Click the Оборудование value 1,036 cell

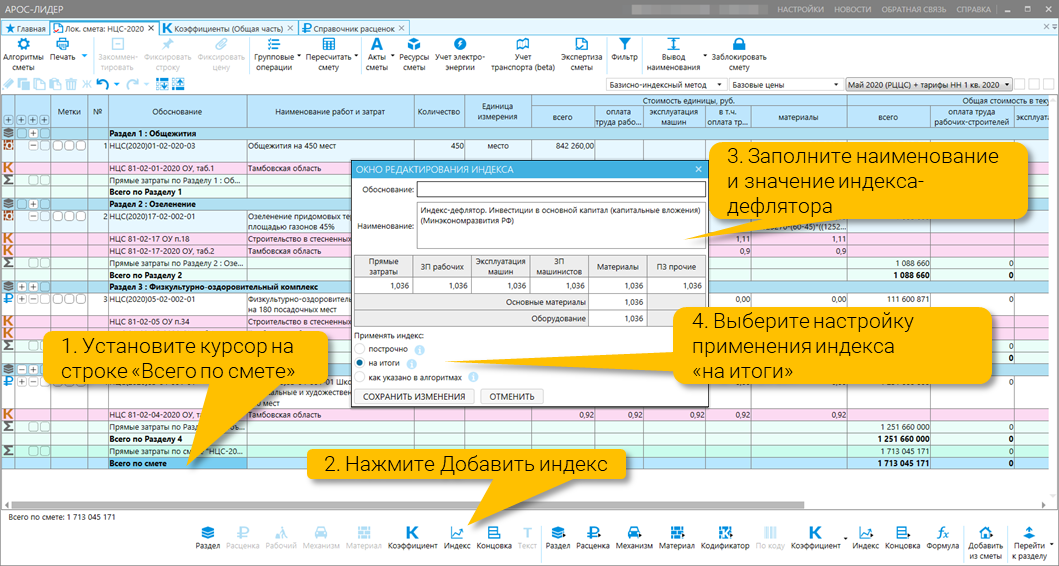pos(617,319)
